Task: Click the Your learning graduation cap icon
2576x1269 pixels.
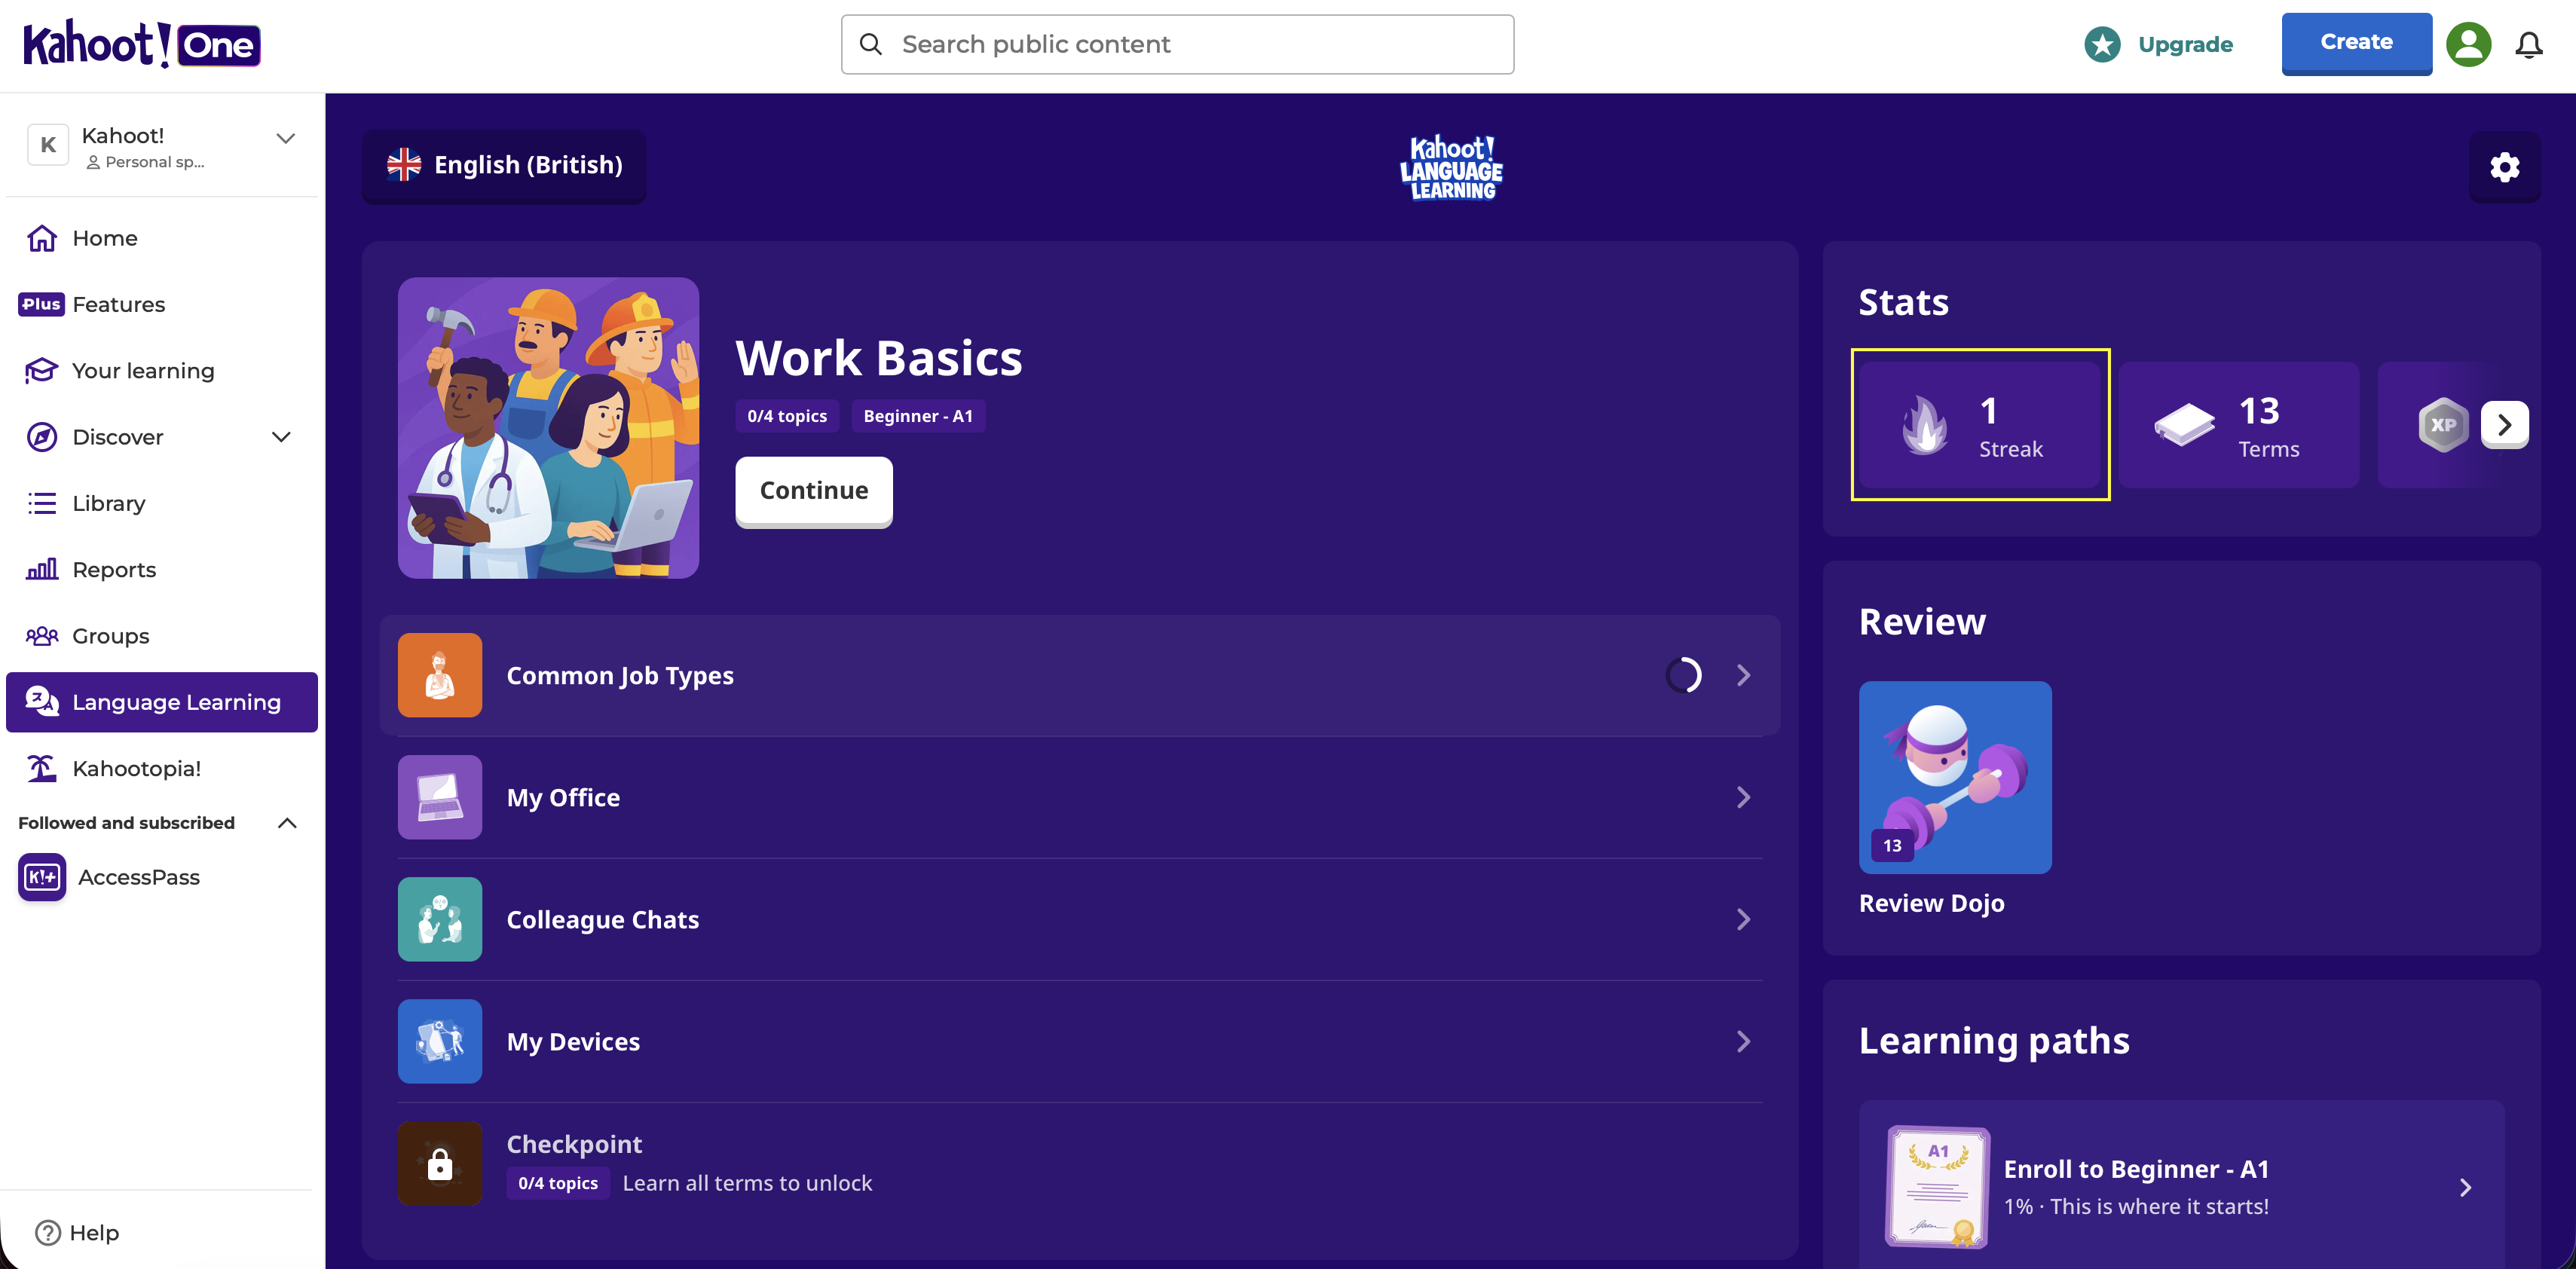Action: [x=42, y=371]
